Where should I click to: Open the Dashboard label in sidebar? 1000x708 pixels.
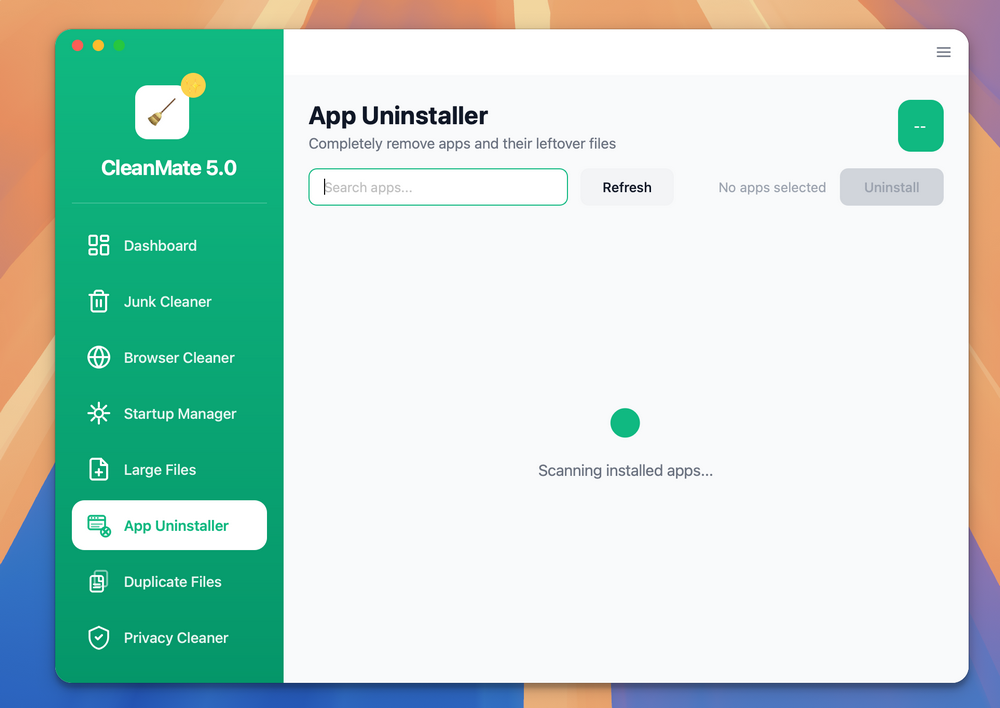(160, 246)
